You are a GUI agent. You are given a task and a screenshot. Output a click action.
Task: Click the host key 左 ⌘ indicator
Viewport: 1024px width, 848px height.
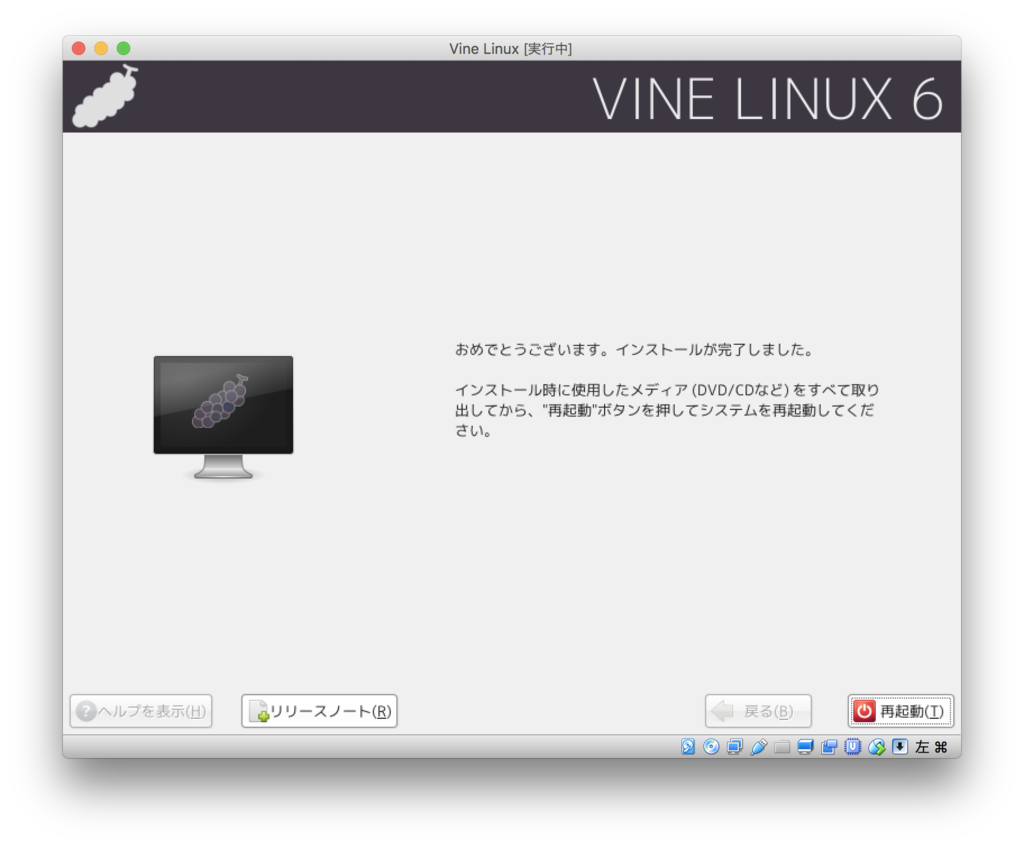[x=931, y=747]
